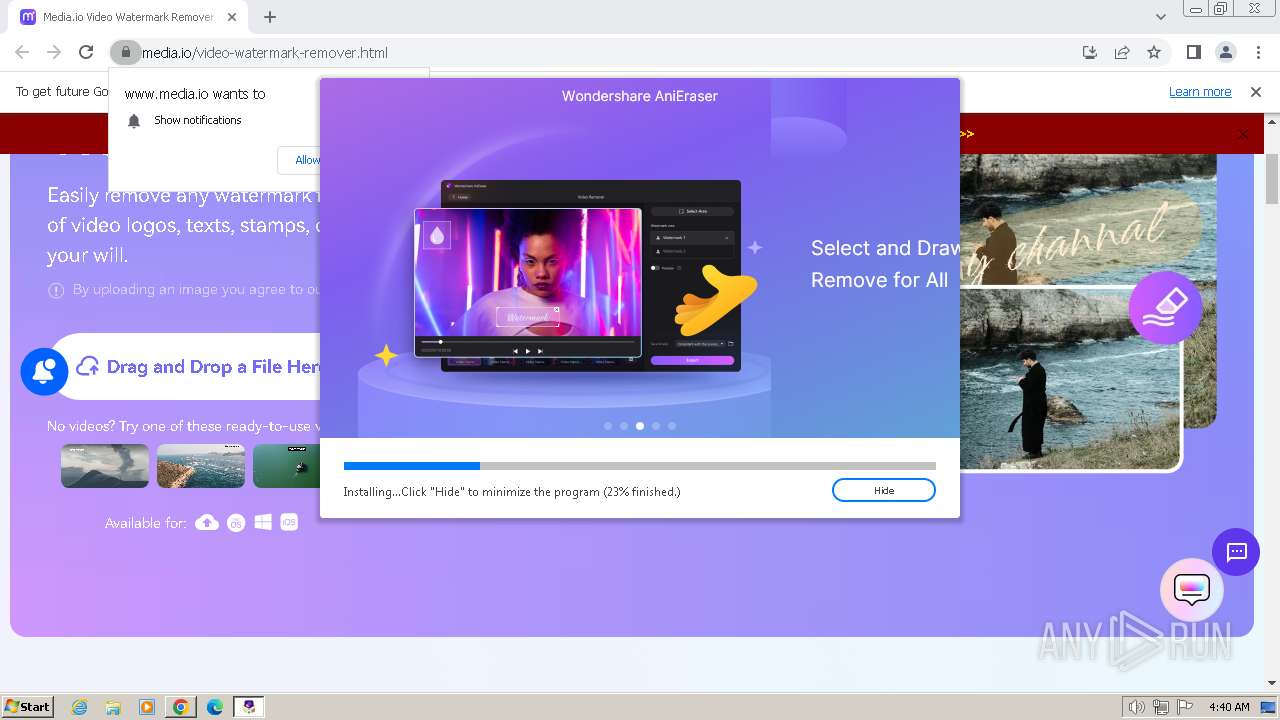Select the fifth carousel dot in installer
The width and height of the screenshot is (1280, 720).
coord(672,426)
